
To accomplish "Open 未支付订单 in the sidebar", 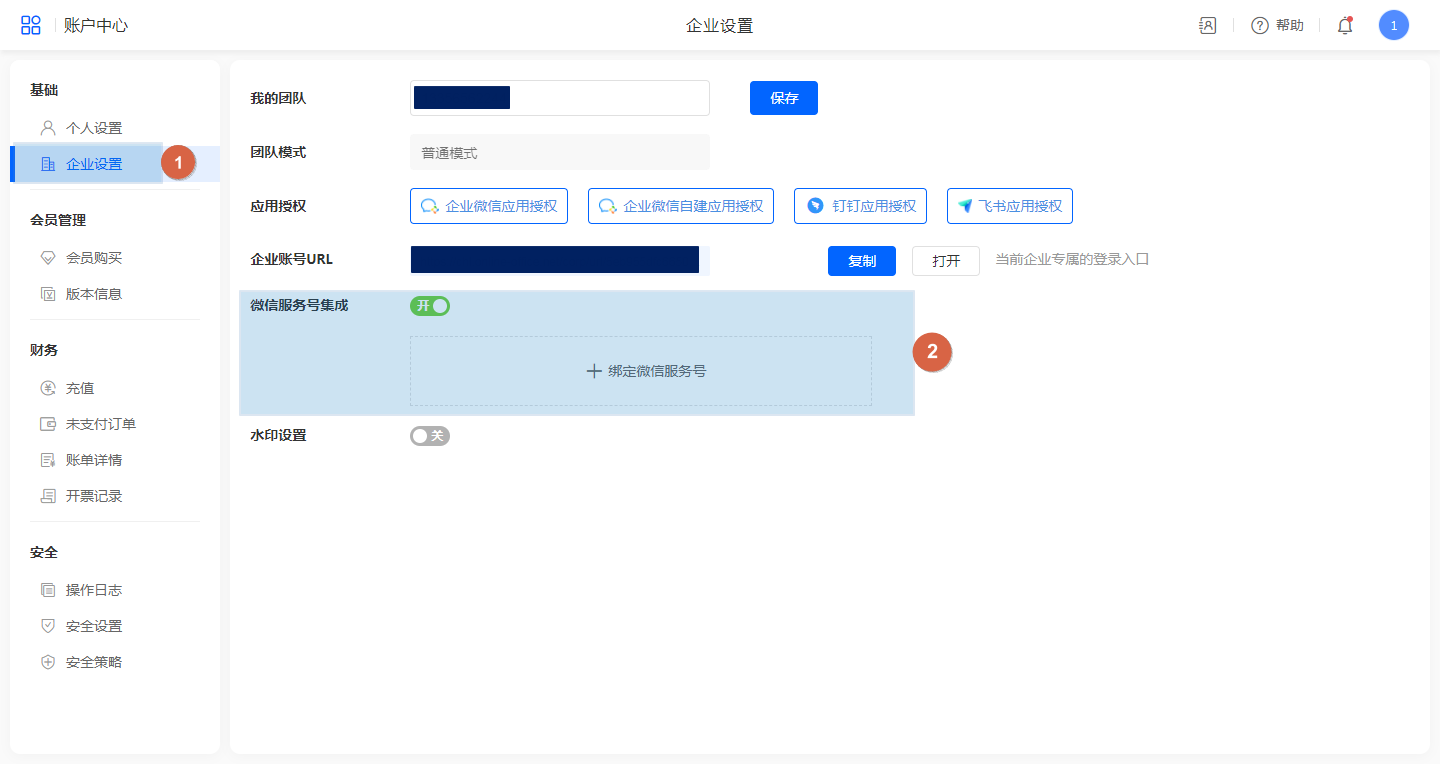I will coord(100,424).
